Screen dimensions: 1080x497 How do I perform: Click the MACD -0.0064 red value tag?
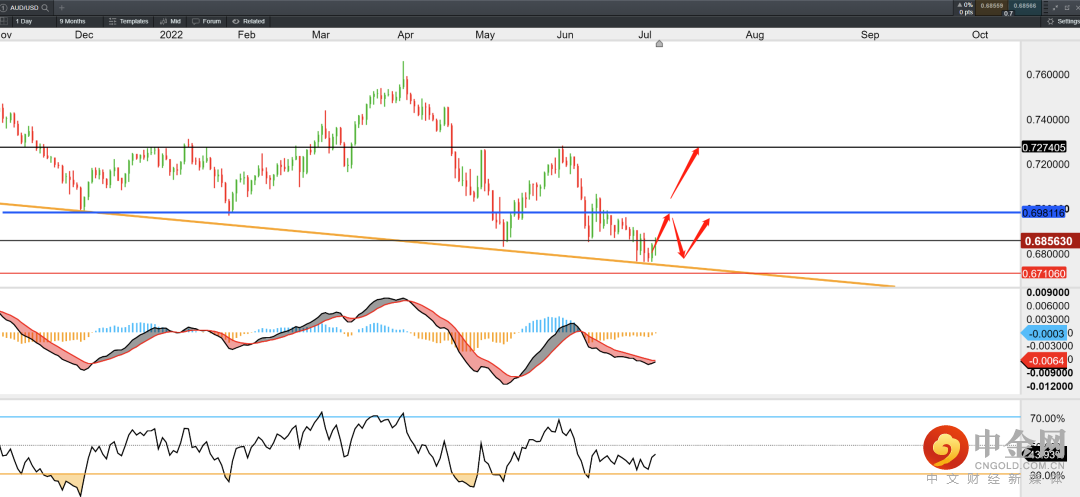[x=1044, y=361]
